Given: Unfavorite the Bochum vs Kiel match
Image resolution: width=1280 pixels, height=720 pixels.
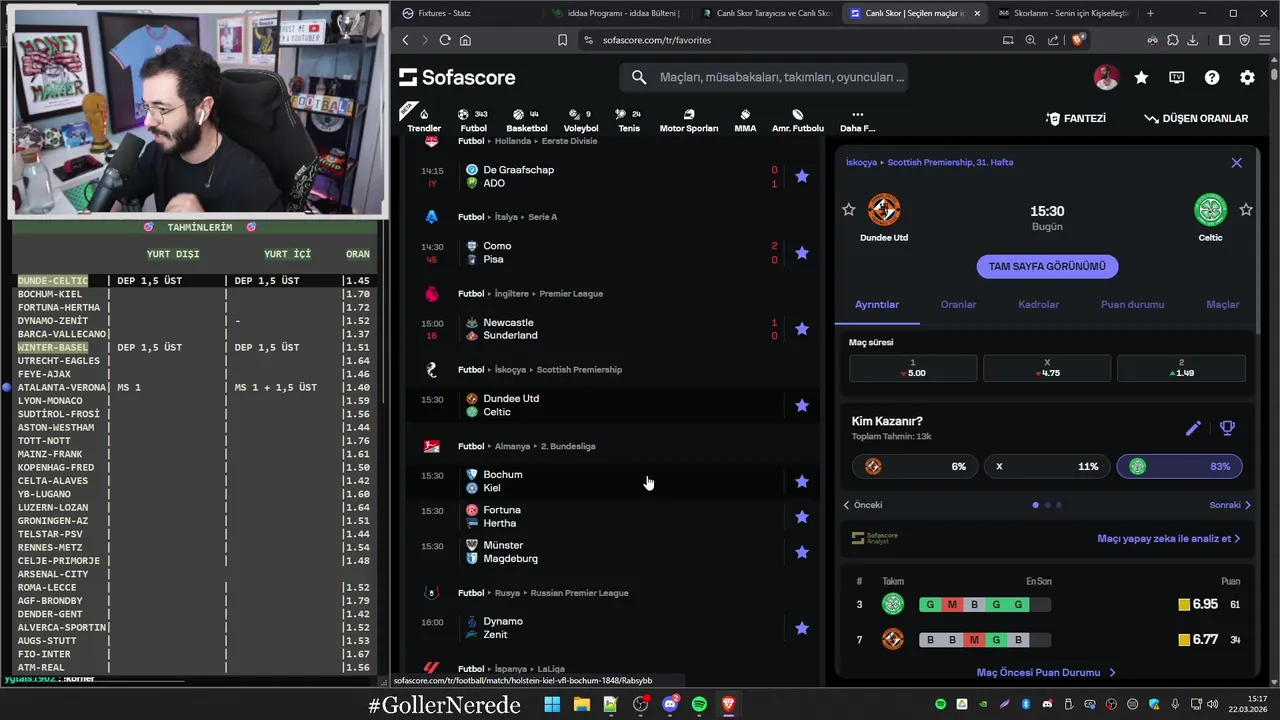Looking at the screenshot, I should (801, 481).
